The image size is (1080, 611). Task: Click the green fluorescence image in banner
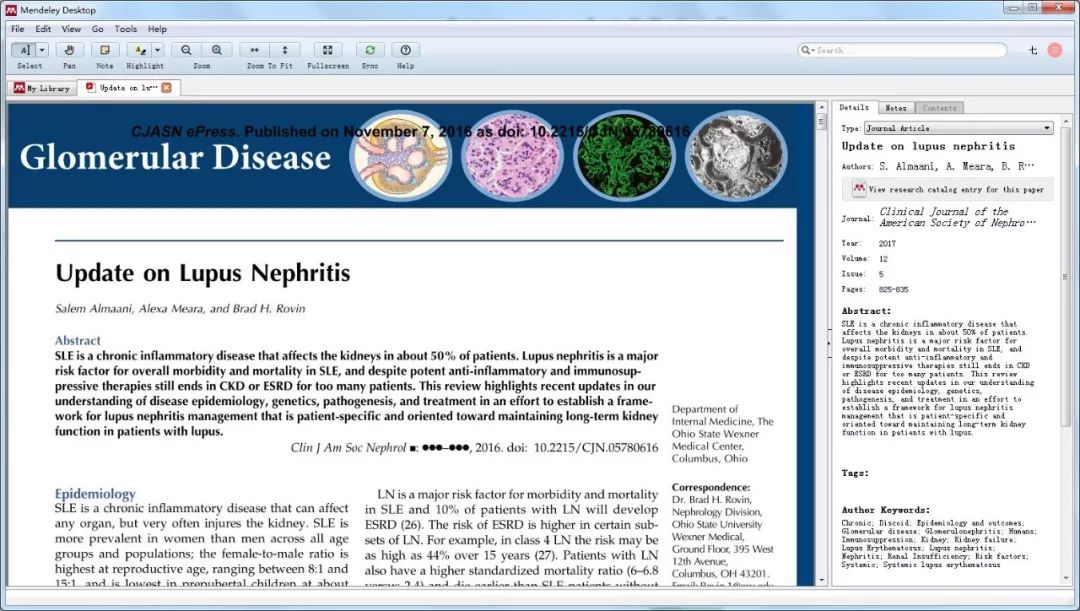tap(624, 156)
